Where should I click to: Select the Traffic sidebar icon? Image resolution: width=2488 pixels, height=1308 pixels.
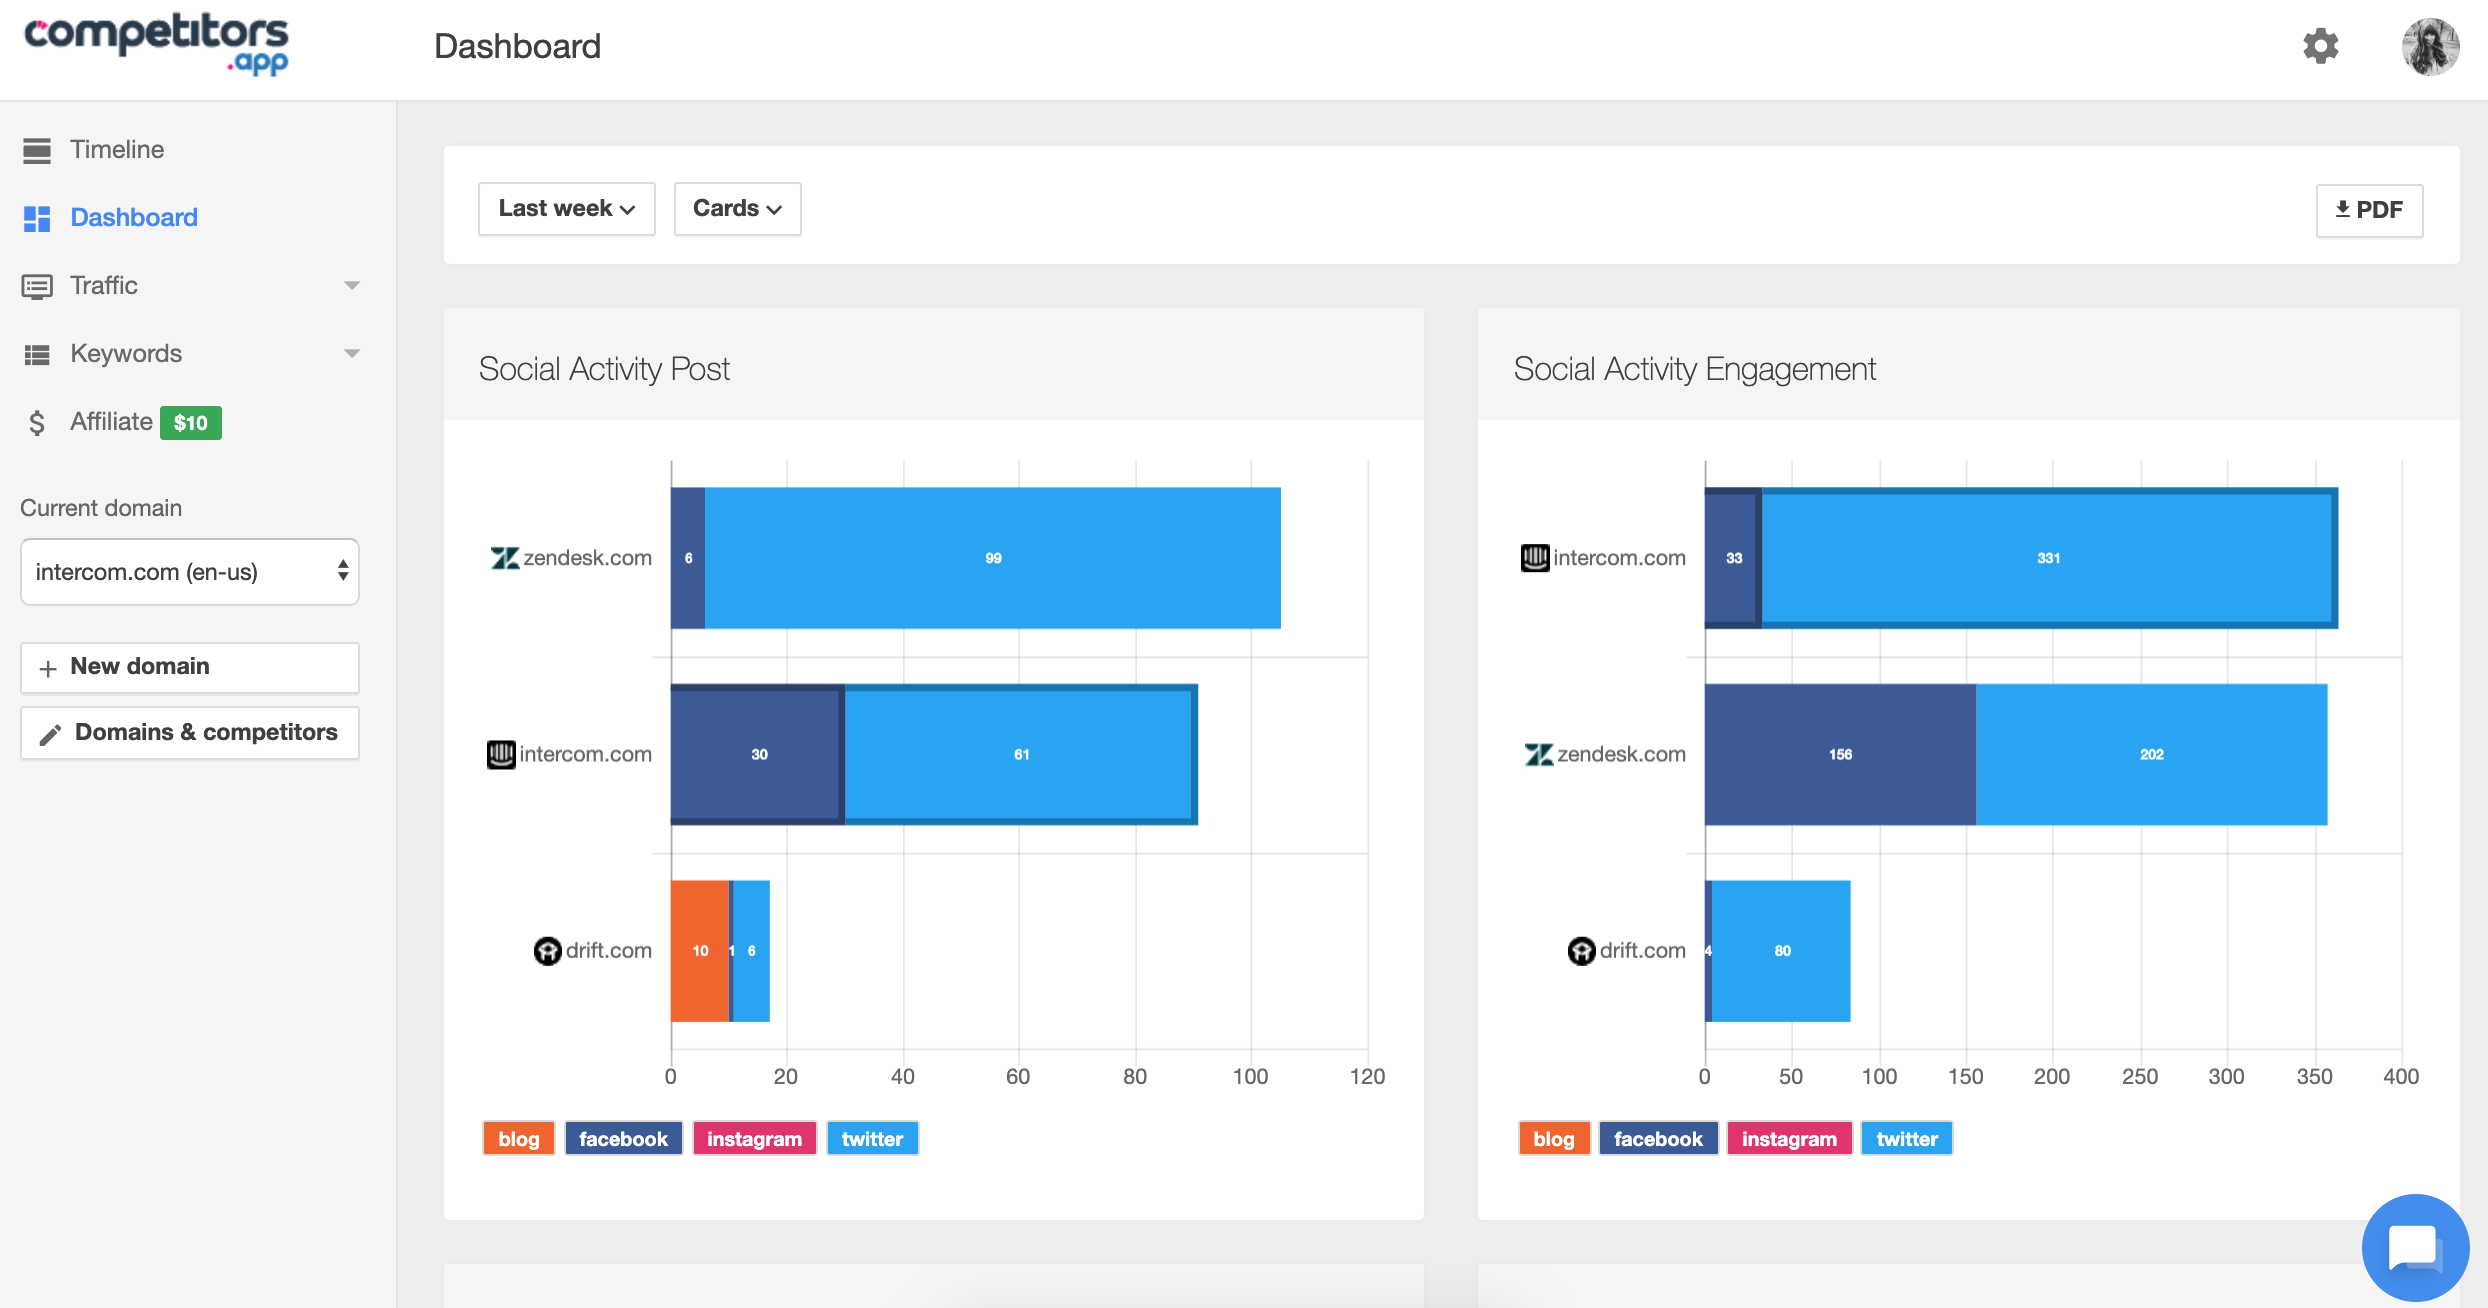pos(36,285)
